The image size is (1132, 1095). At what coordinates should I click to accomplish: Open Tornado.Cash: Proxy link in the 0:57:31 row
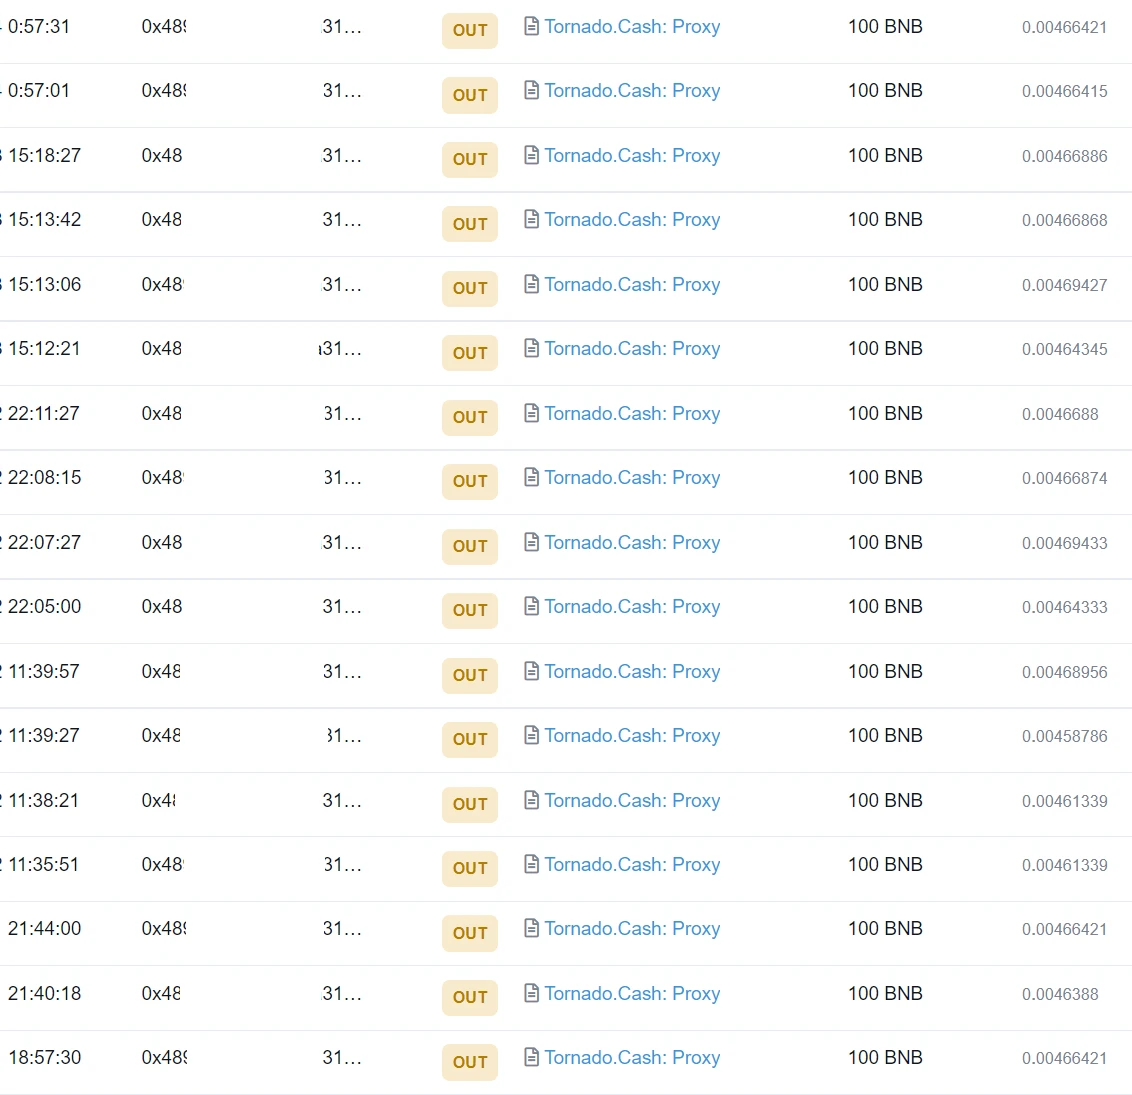click(x=632, y=27)
